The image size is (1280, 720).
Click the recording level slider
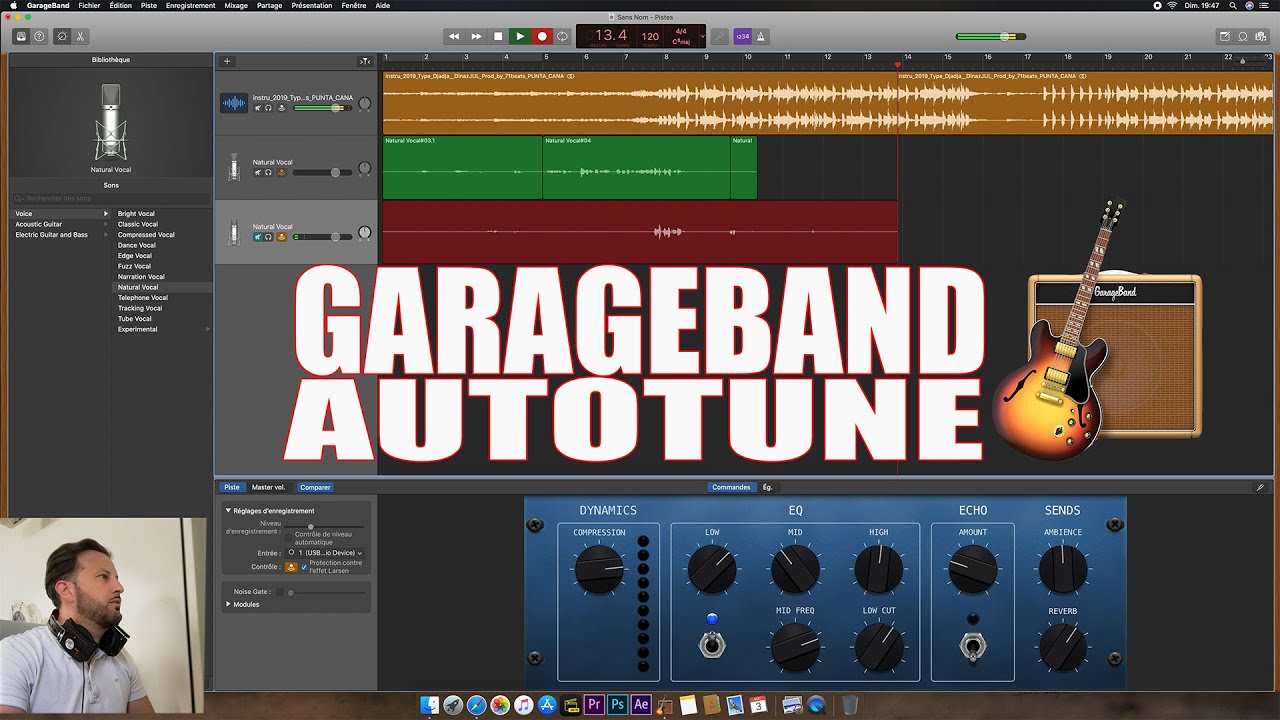(324, 526)
